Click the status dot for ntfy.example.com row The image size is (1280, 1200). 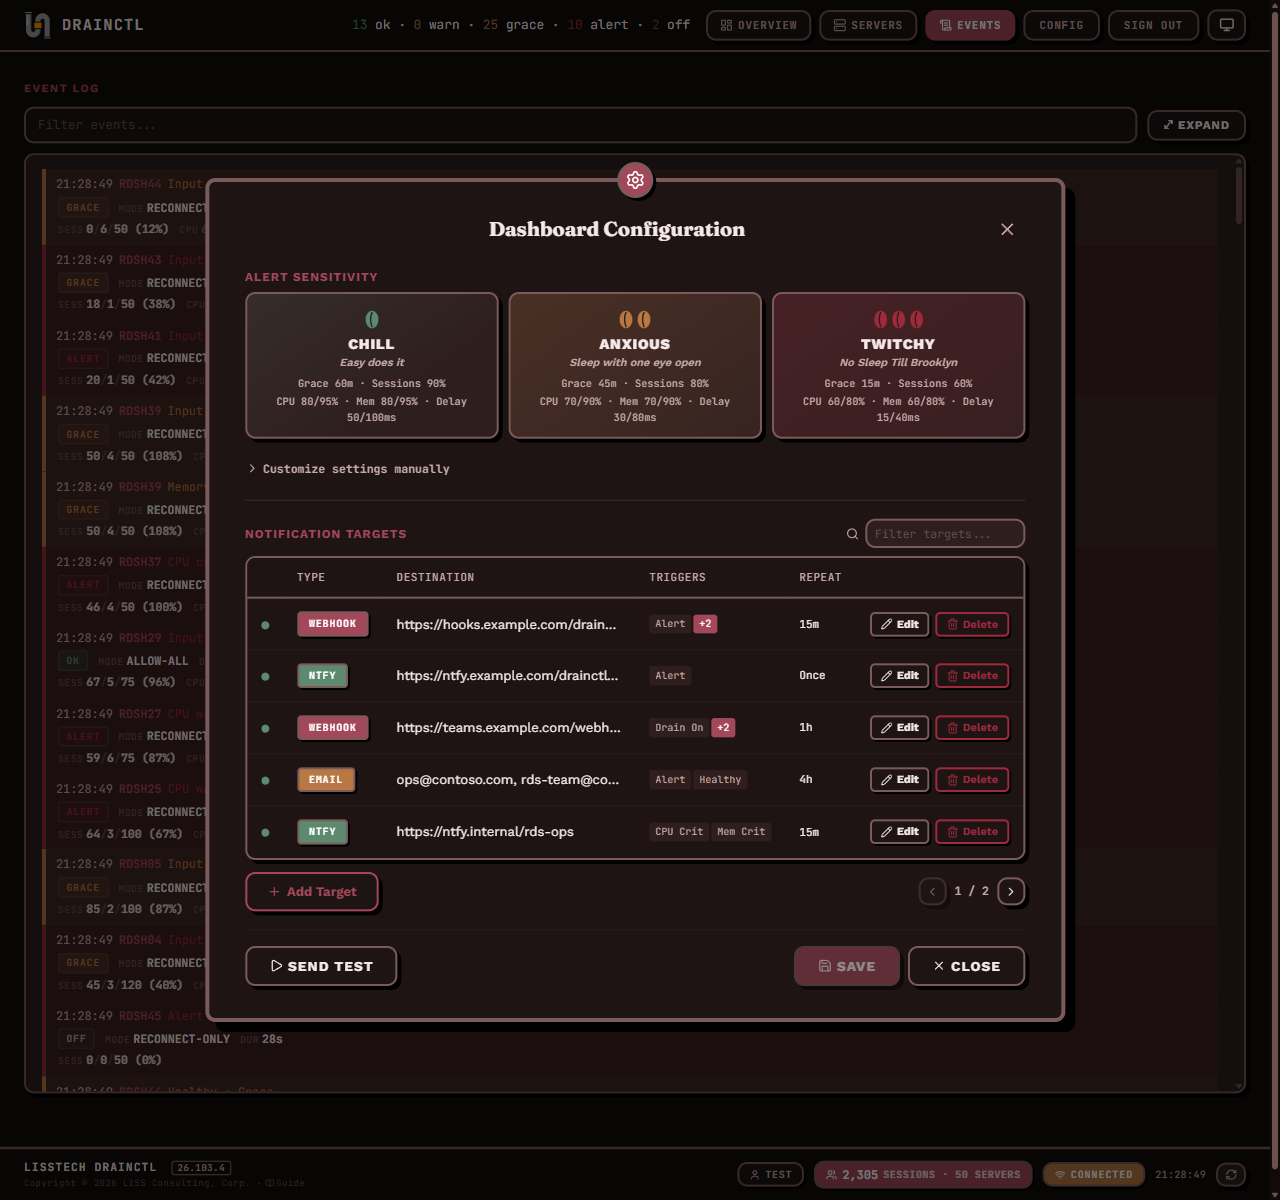[x=265, y=676]
